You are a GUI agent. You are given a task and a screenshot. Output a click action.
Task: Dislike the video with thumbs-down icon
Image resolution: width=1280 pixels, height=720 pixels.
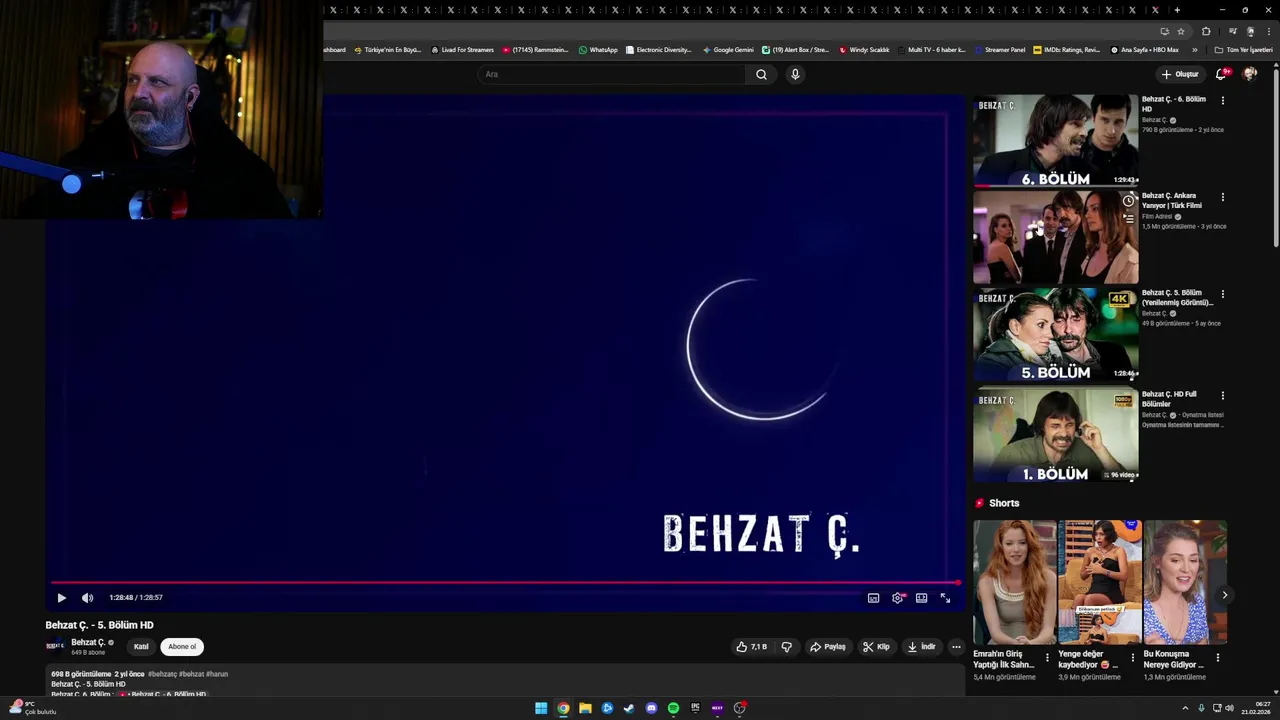coord(786,647)
